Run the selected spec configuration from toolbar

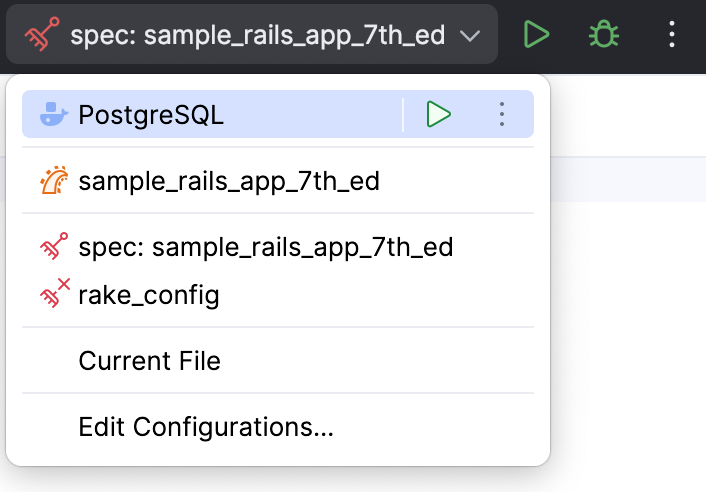click(x=537, y=36)
